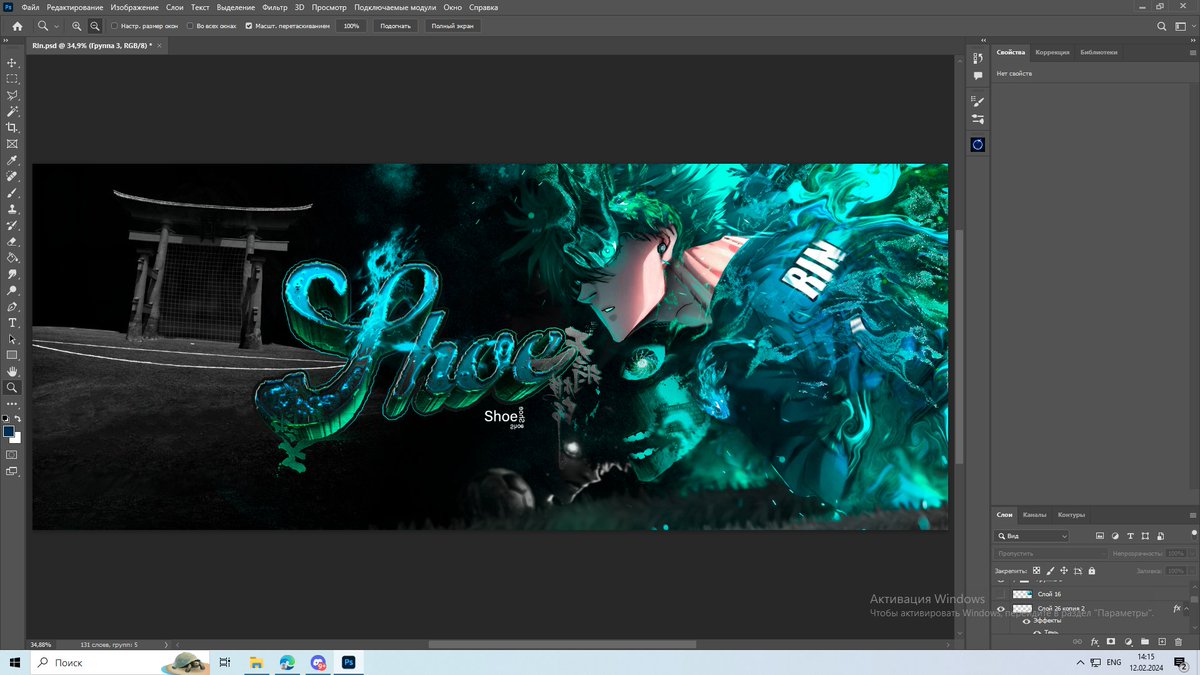Change the screen mode from the toolbar

tap(12, 471)
